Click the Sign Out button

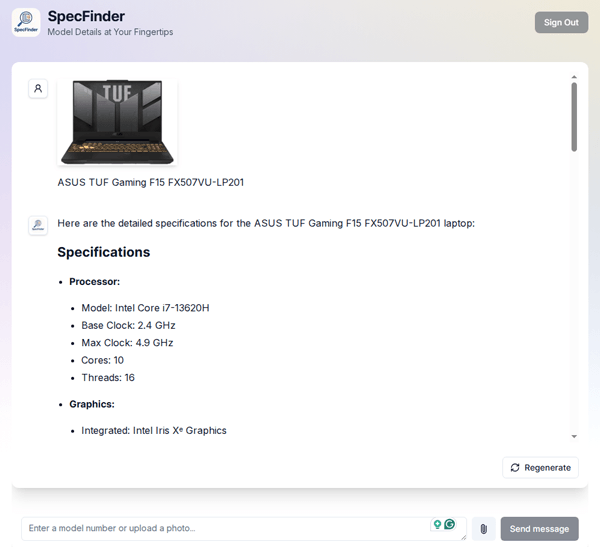click(561, 23)
